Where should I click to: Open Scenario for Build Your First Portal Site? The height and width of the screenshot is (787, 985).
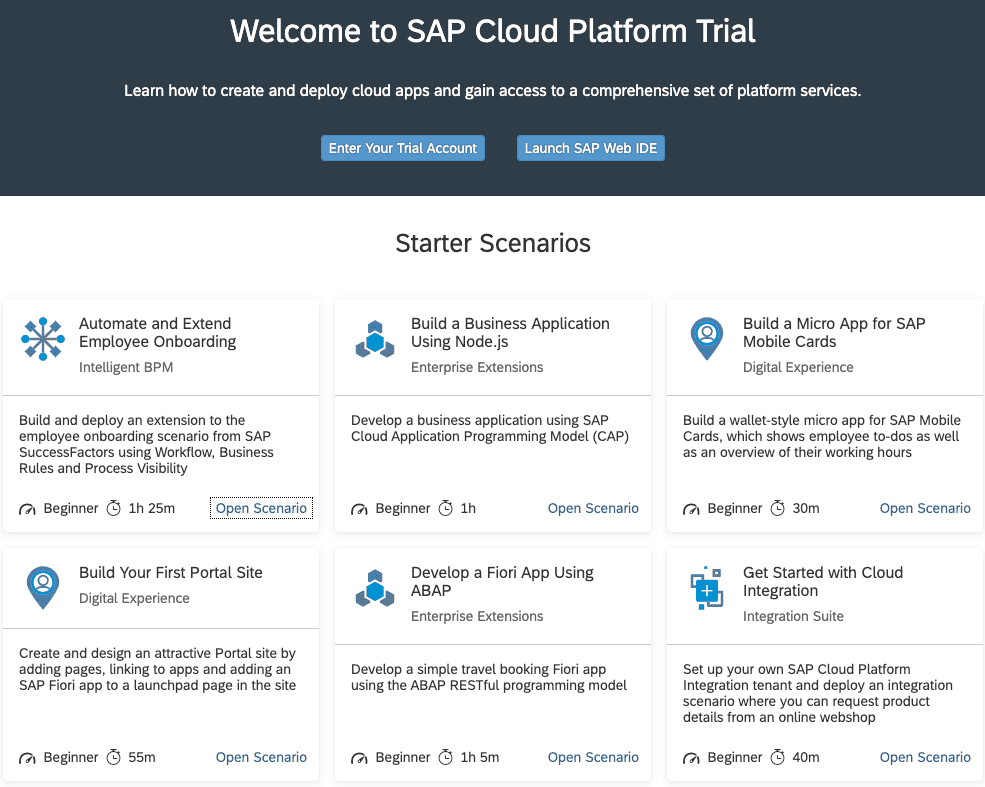[x=261, y=758]
